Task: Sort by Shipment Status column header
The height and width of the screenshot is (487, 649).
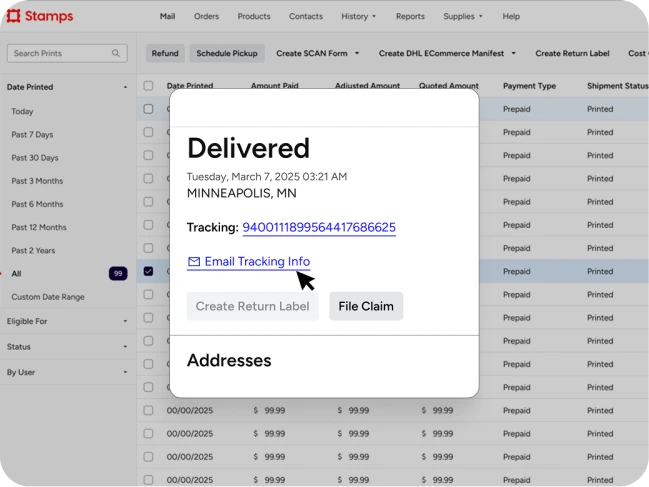Action: [617, 86]
